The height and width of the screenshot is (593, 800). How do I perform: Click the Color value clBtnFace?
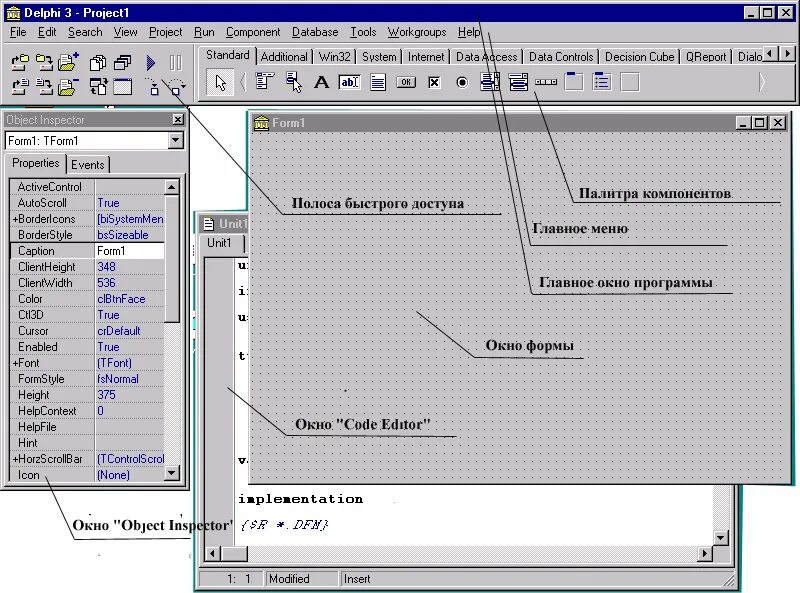tap(129, 299)
